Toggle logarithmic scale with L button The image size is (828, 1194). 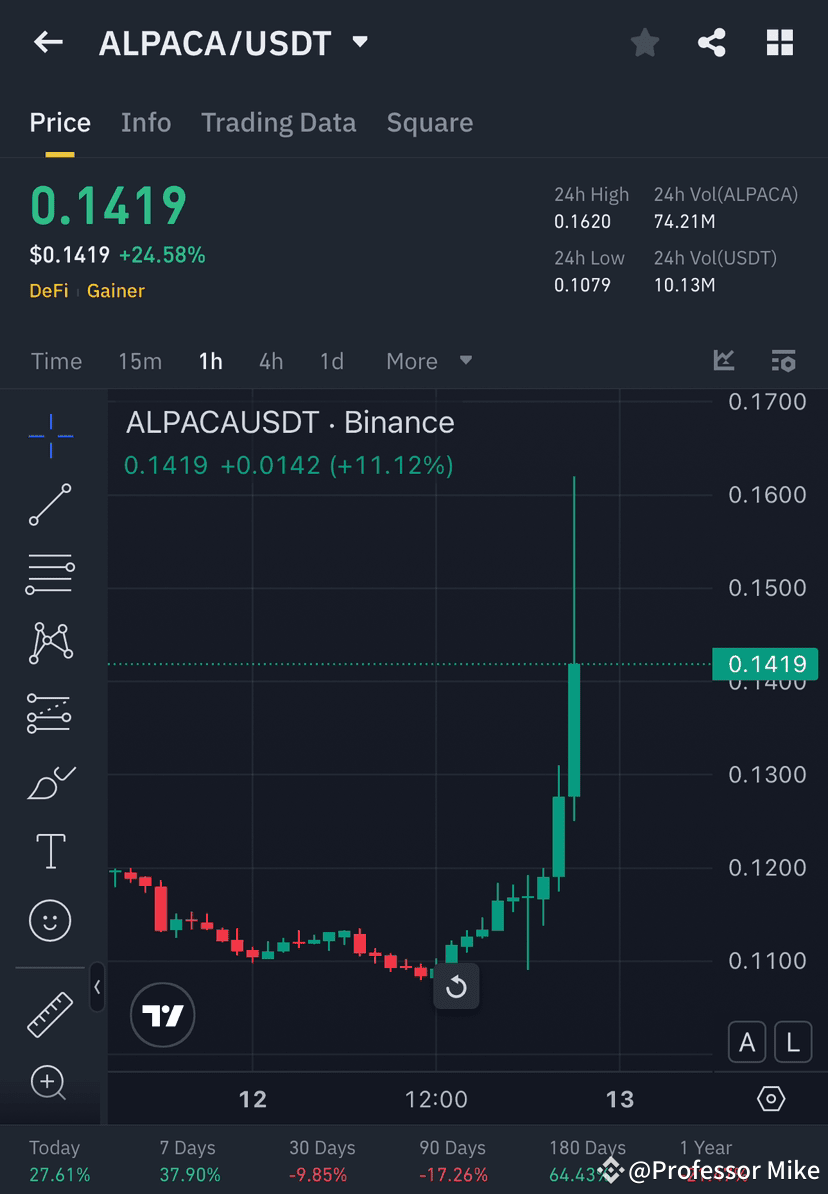(x=793, y=1042)
